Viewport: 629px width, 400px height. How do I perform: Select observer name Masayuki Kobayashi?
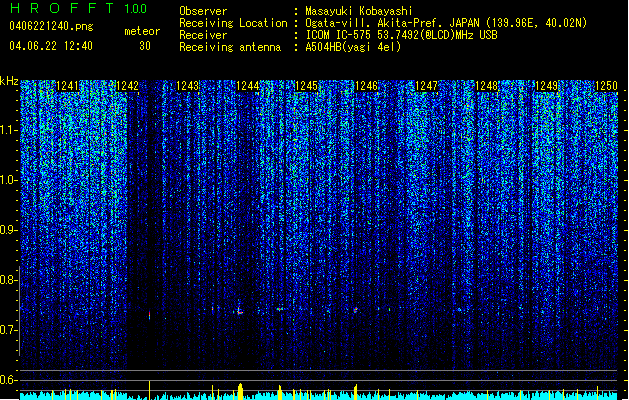[359, 11]
